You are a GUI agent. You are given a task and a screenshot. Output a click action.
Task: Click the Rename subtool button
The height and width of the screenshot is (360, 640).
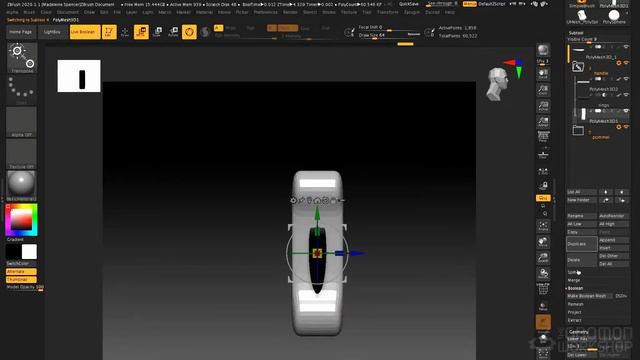pos(582,216)
